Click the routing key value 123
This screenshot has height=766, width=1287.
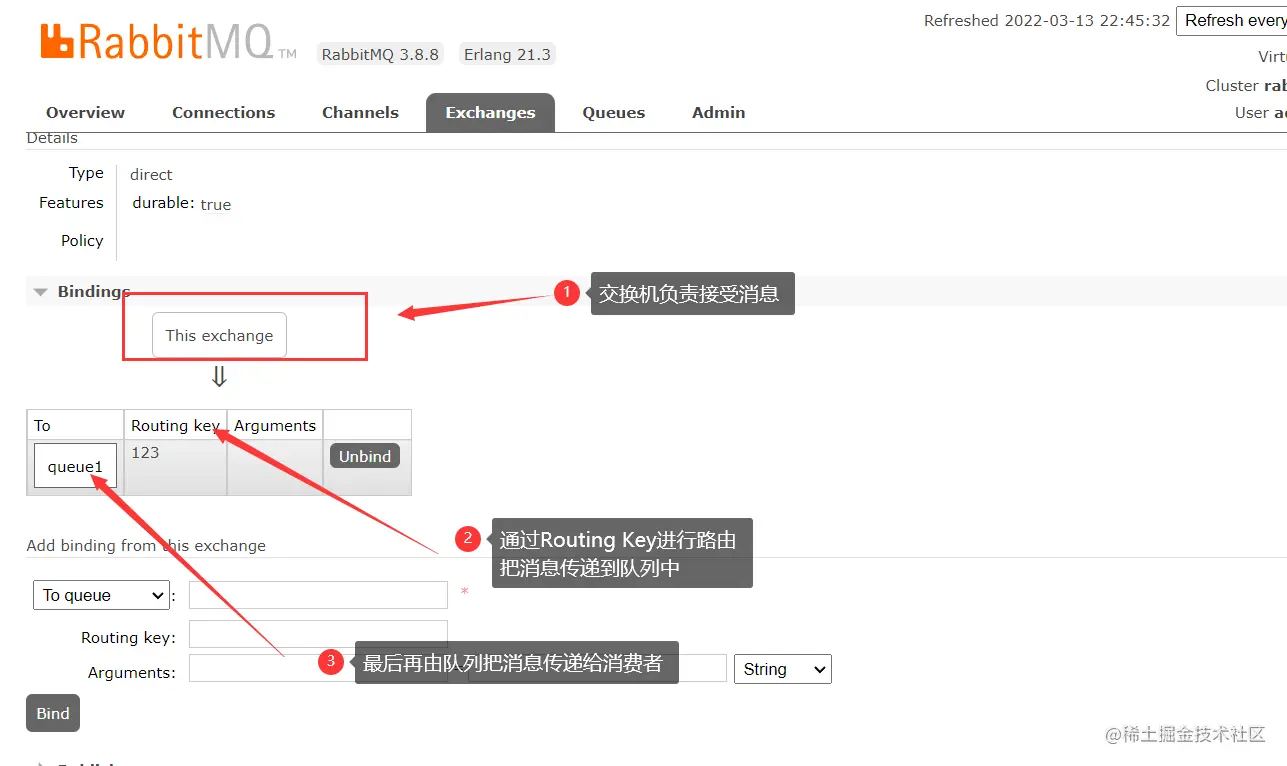pyautogui.click(x=145, y=452)
